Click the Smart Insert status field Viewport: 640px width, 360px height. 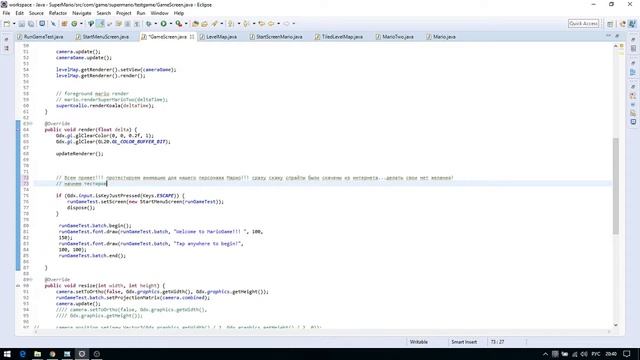pyautogui.click(x=464, y=342)
